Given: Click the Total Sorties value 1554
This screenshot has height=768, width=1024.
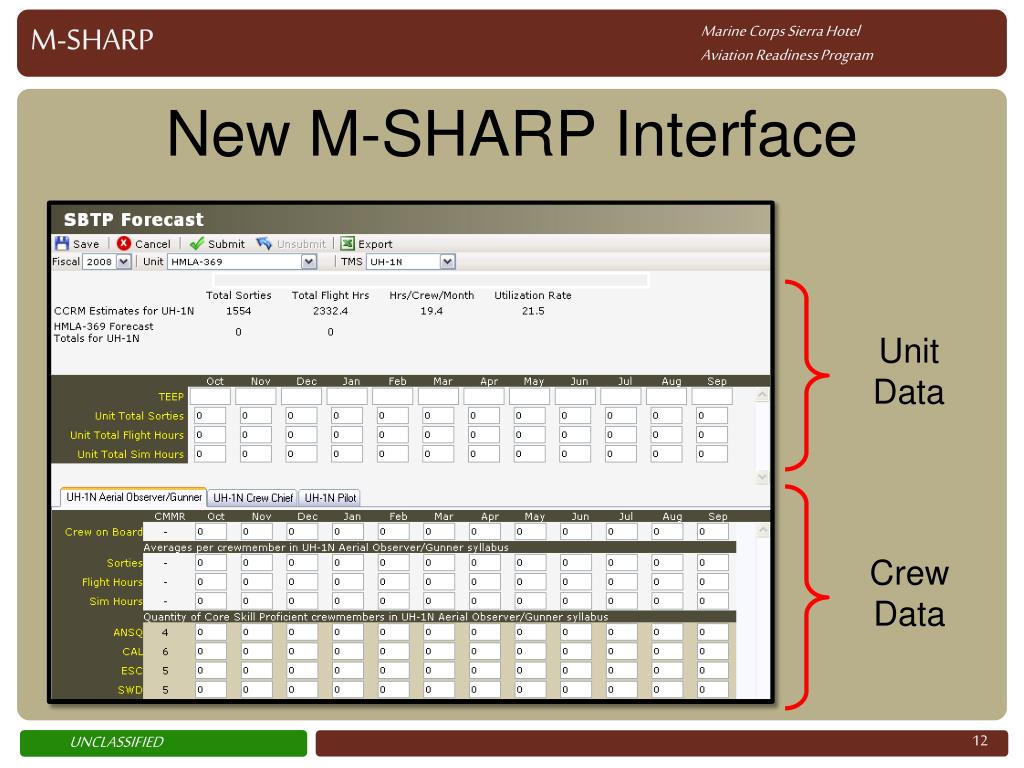Looking at the screenshot, I should (x=238, y=311).
